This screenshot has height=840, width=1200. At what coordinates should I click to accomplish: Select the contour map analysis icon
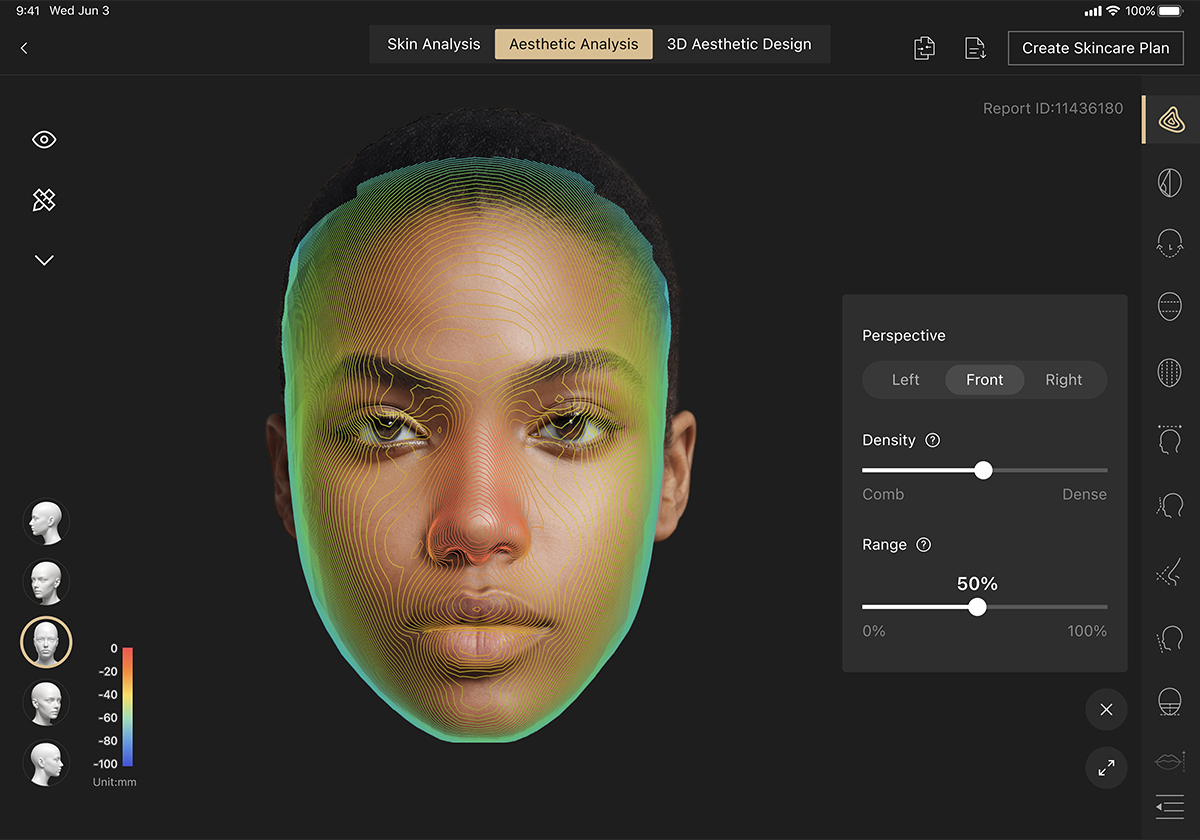pos(1169,120)
